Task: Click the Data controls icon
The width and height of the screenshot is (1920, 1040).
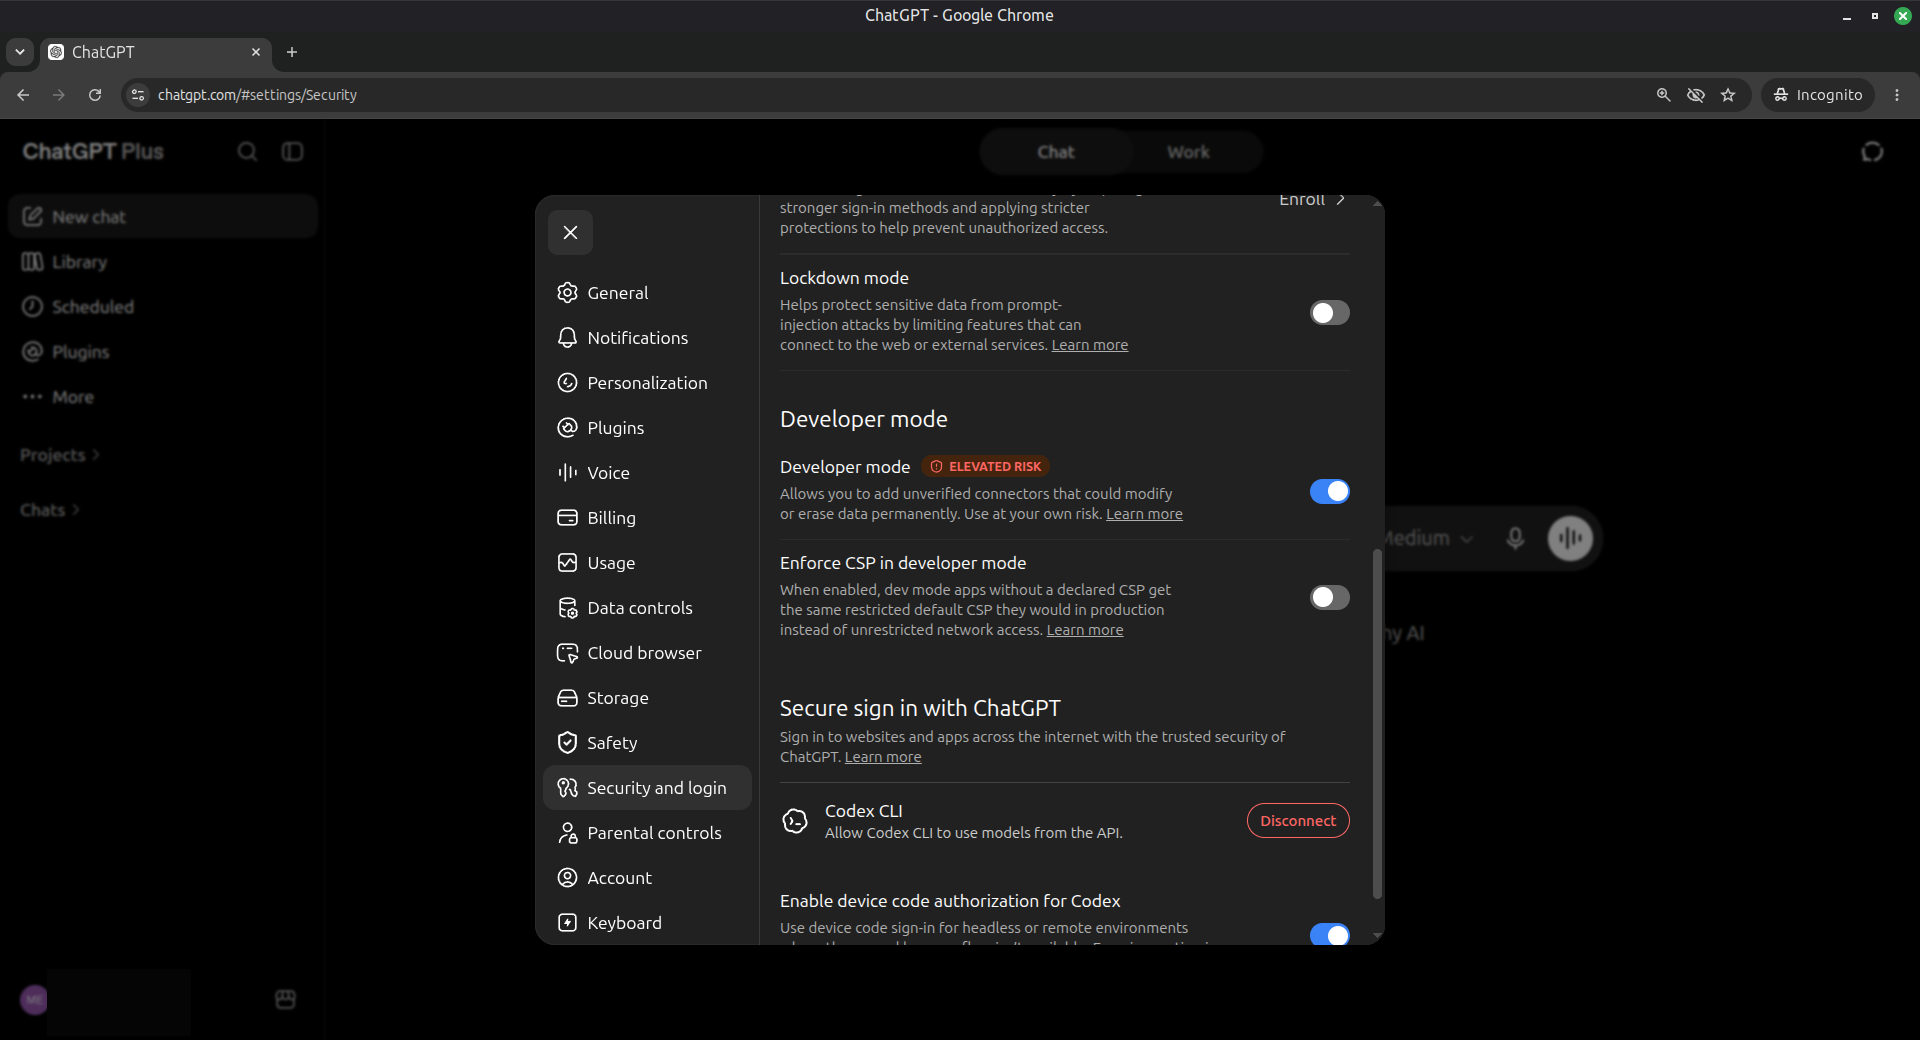Action: pos(567,608)
